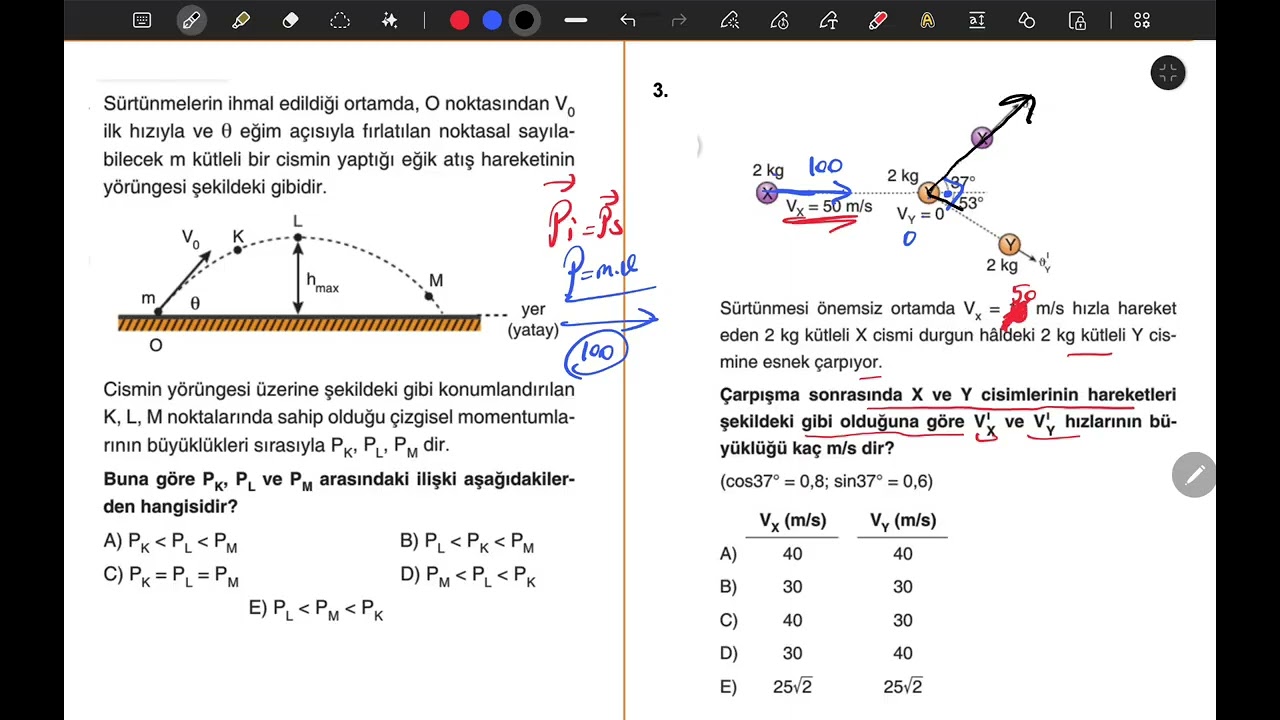Activate the sparkle magic tool
Screen dimensions: 1280x720
click(x=389, y=20)
